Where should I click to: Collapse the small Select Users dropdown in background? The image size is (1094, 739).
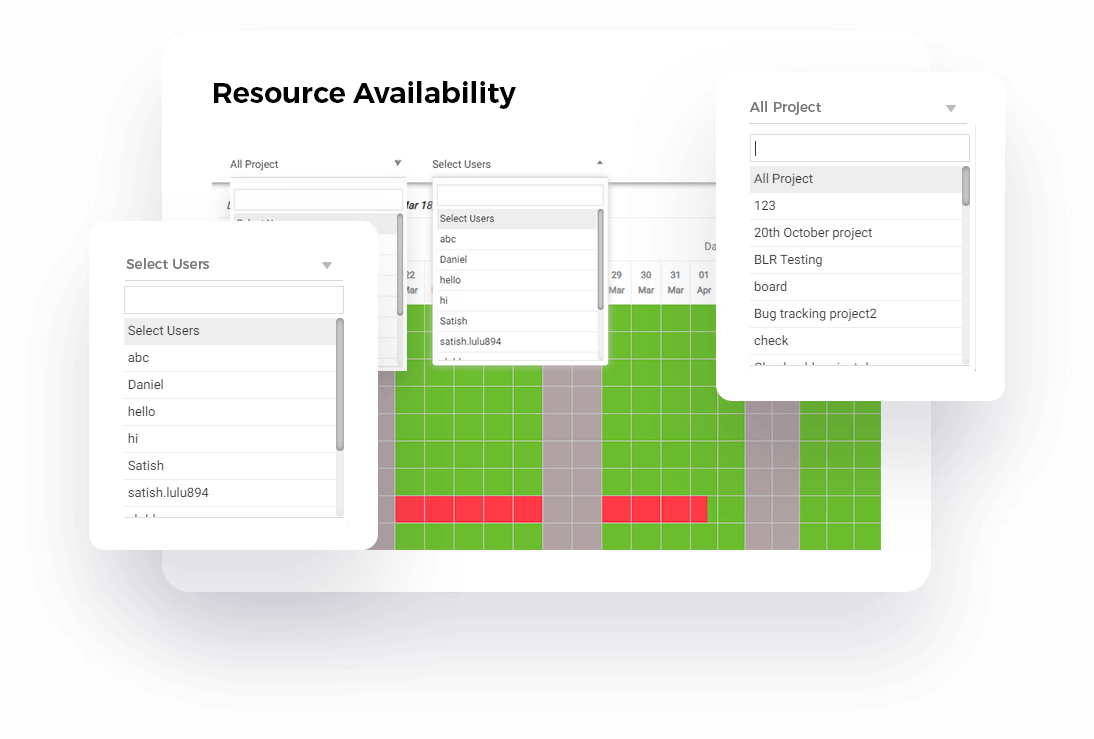(x=599, y=163)
